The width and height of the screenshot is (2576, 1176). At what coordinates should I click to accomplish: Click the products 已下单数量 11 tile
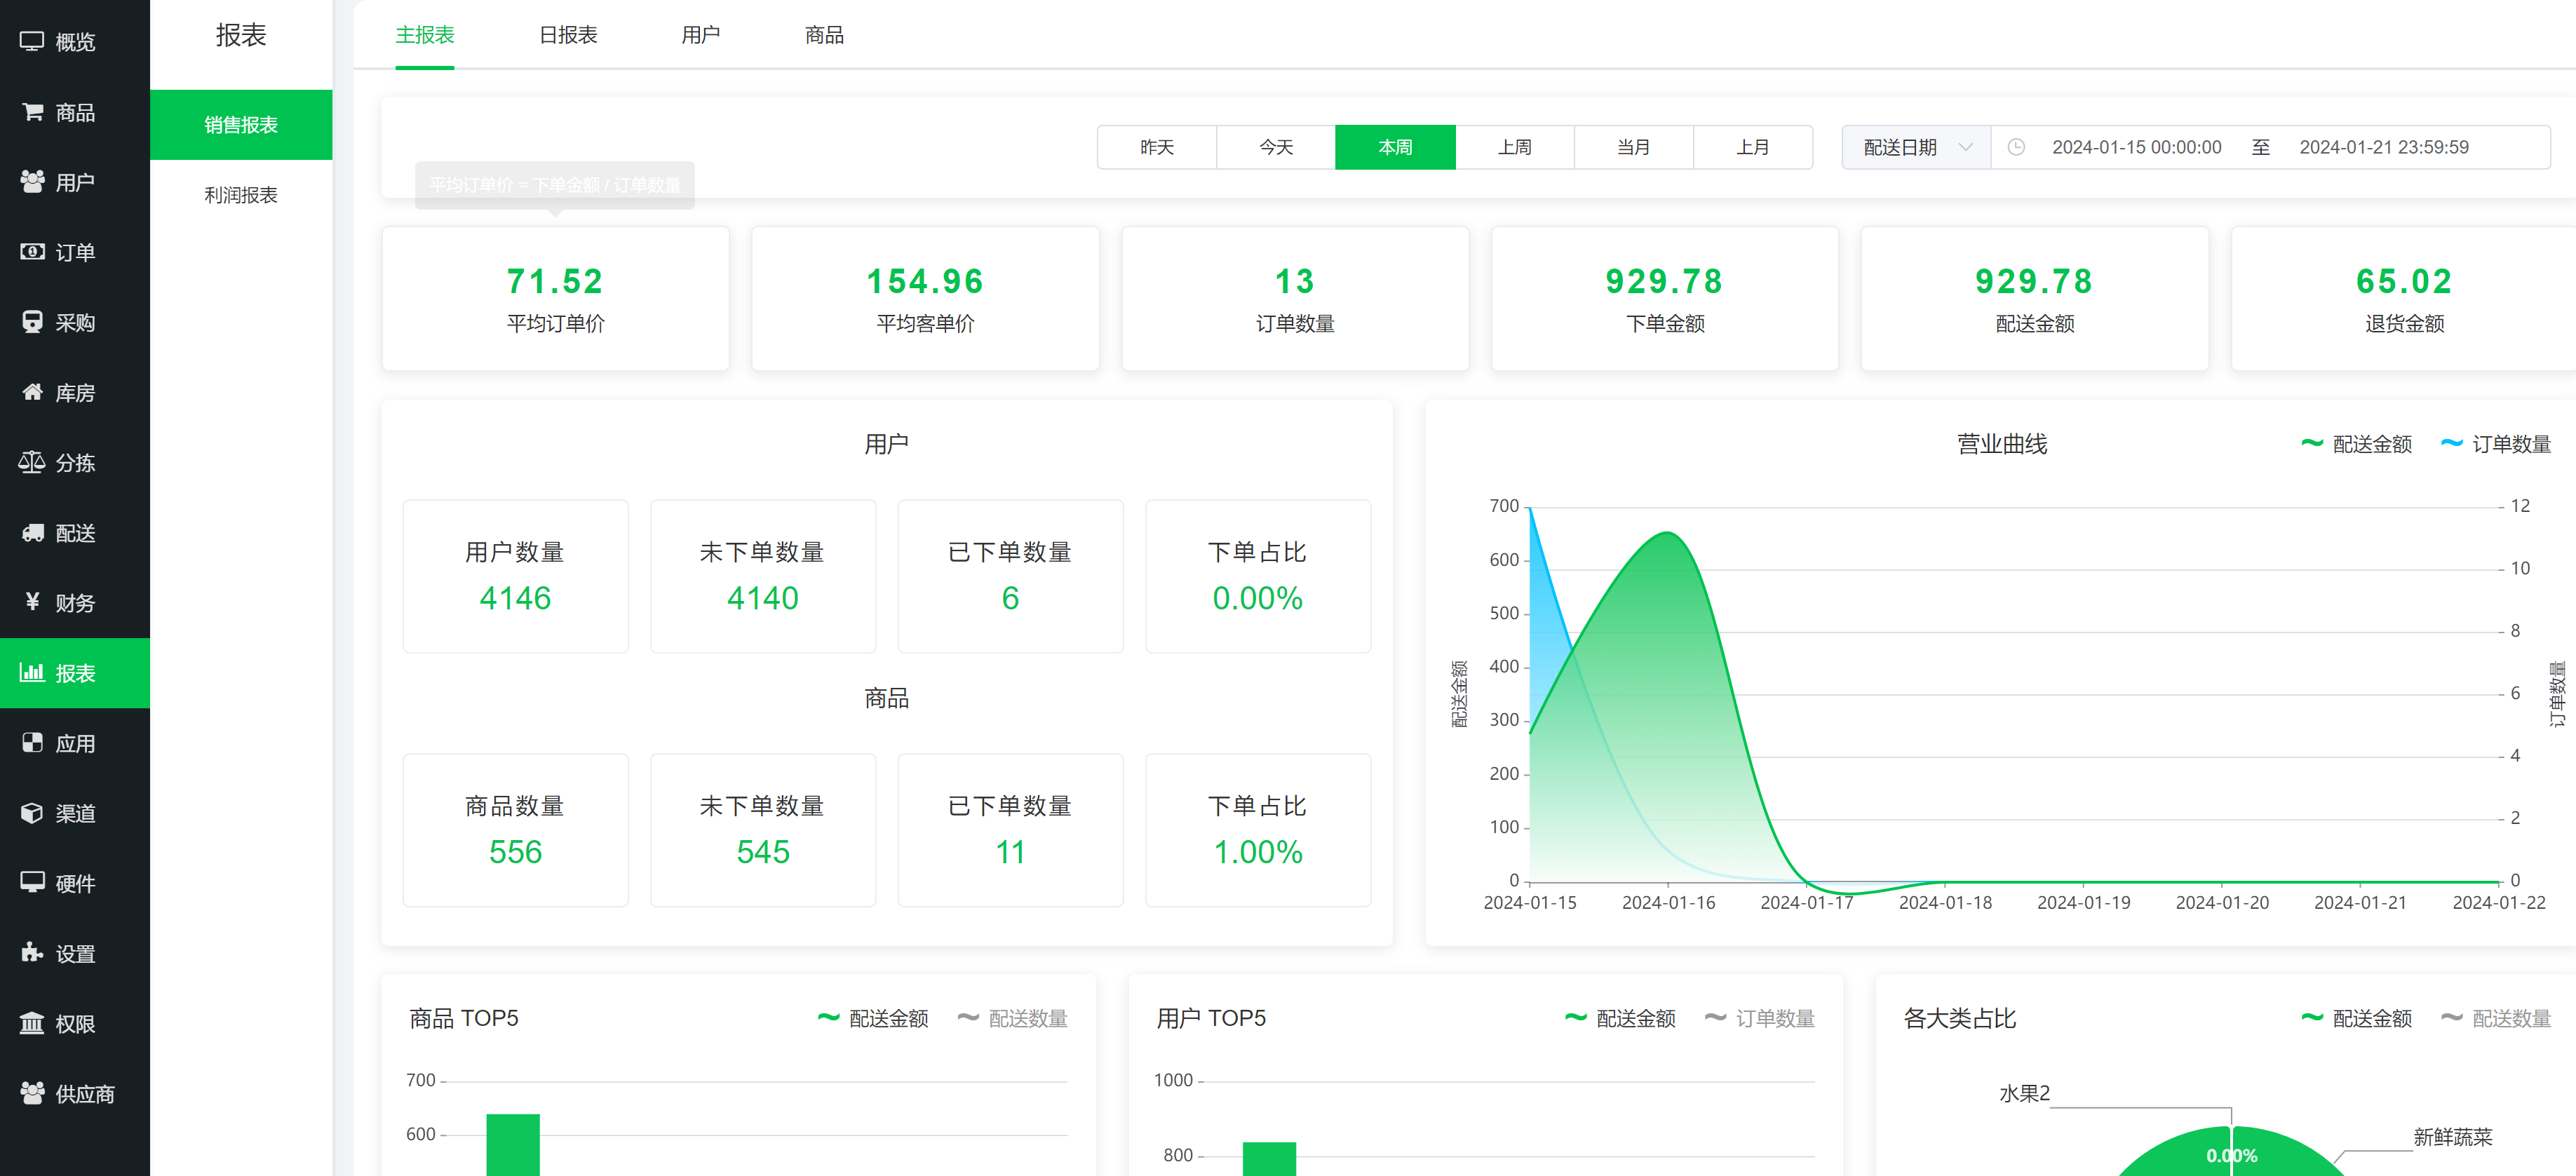click(x=1011, y=831)
